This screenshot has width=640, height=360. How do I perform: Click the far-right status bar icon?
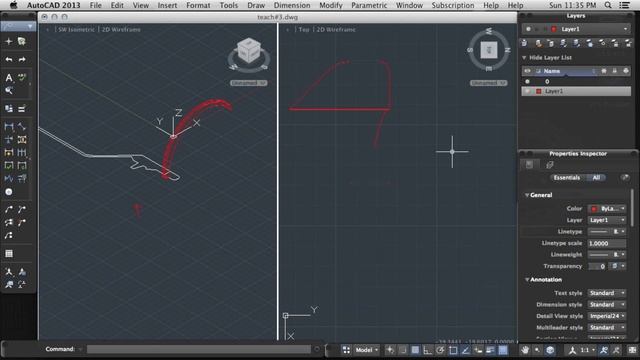coord(632,350)
